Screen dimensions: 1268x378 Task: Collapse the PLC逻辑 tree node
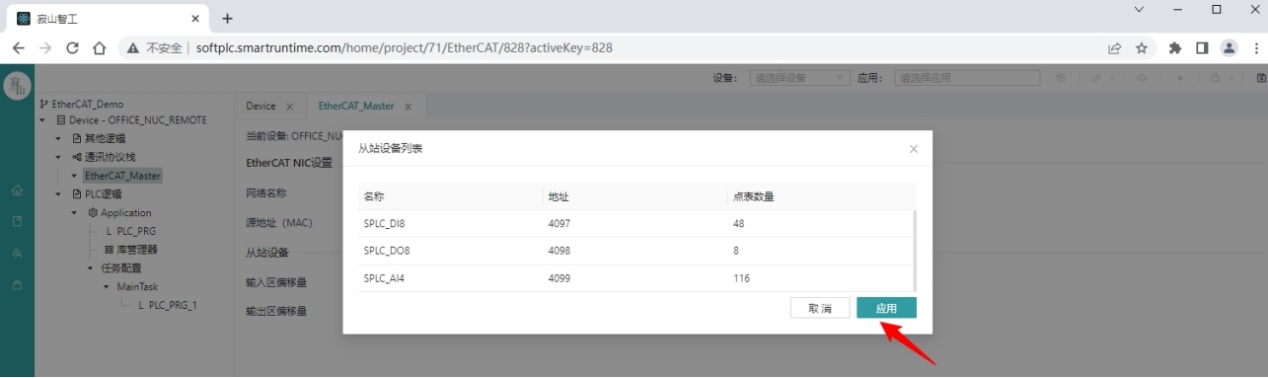(x=58, y=194)
